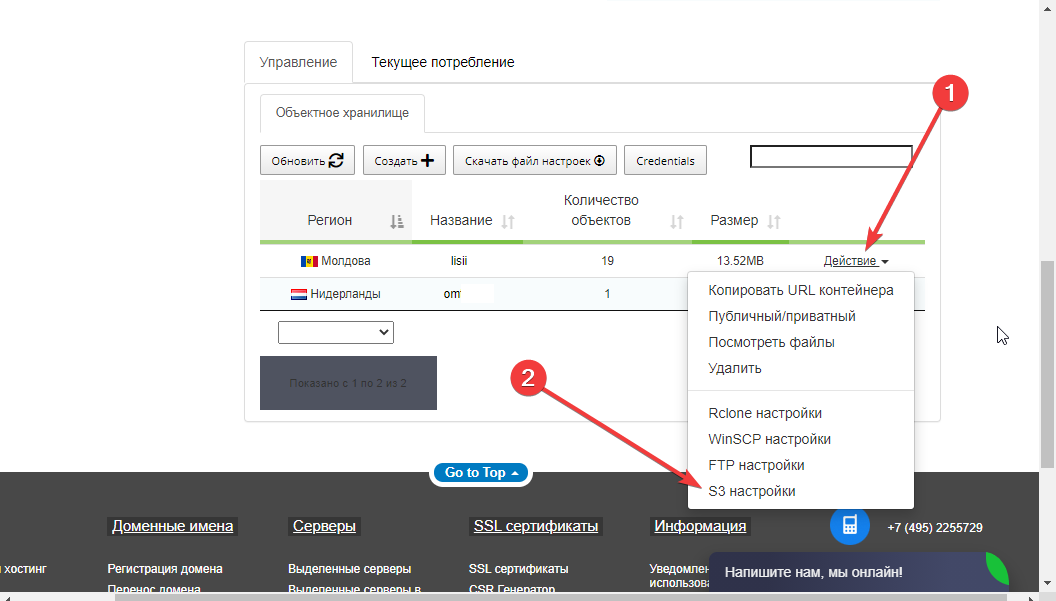Click the download icon beside Скачать файл настроек
The image size is (1056, 601).
click(600, 160)
